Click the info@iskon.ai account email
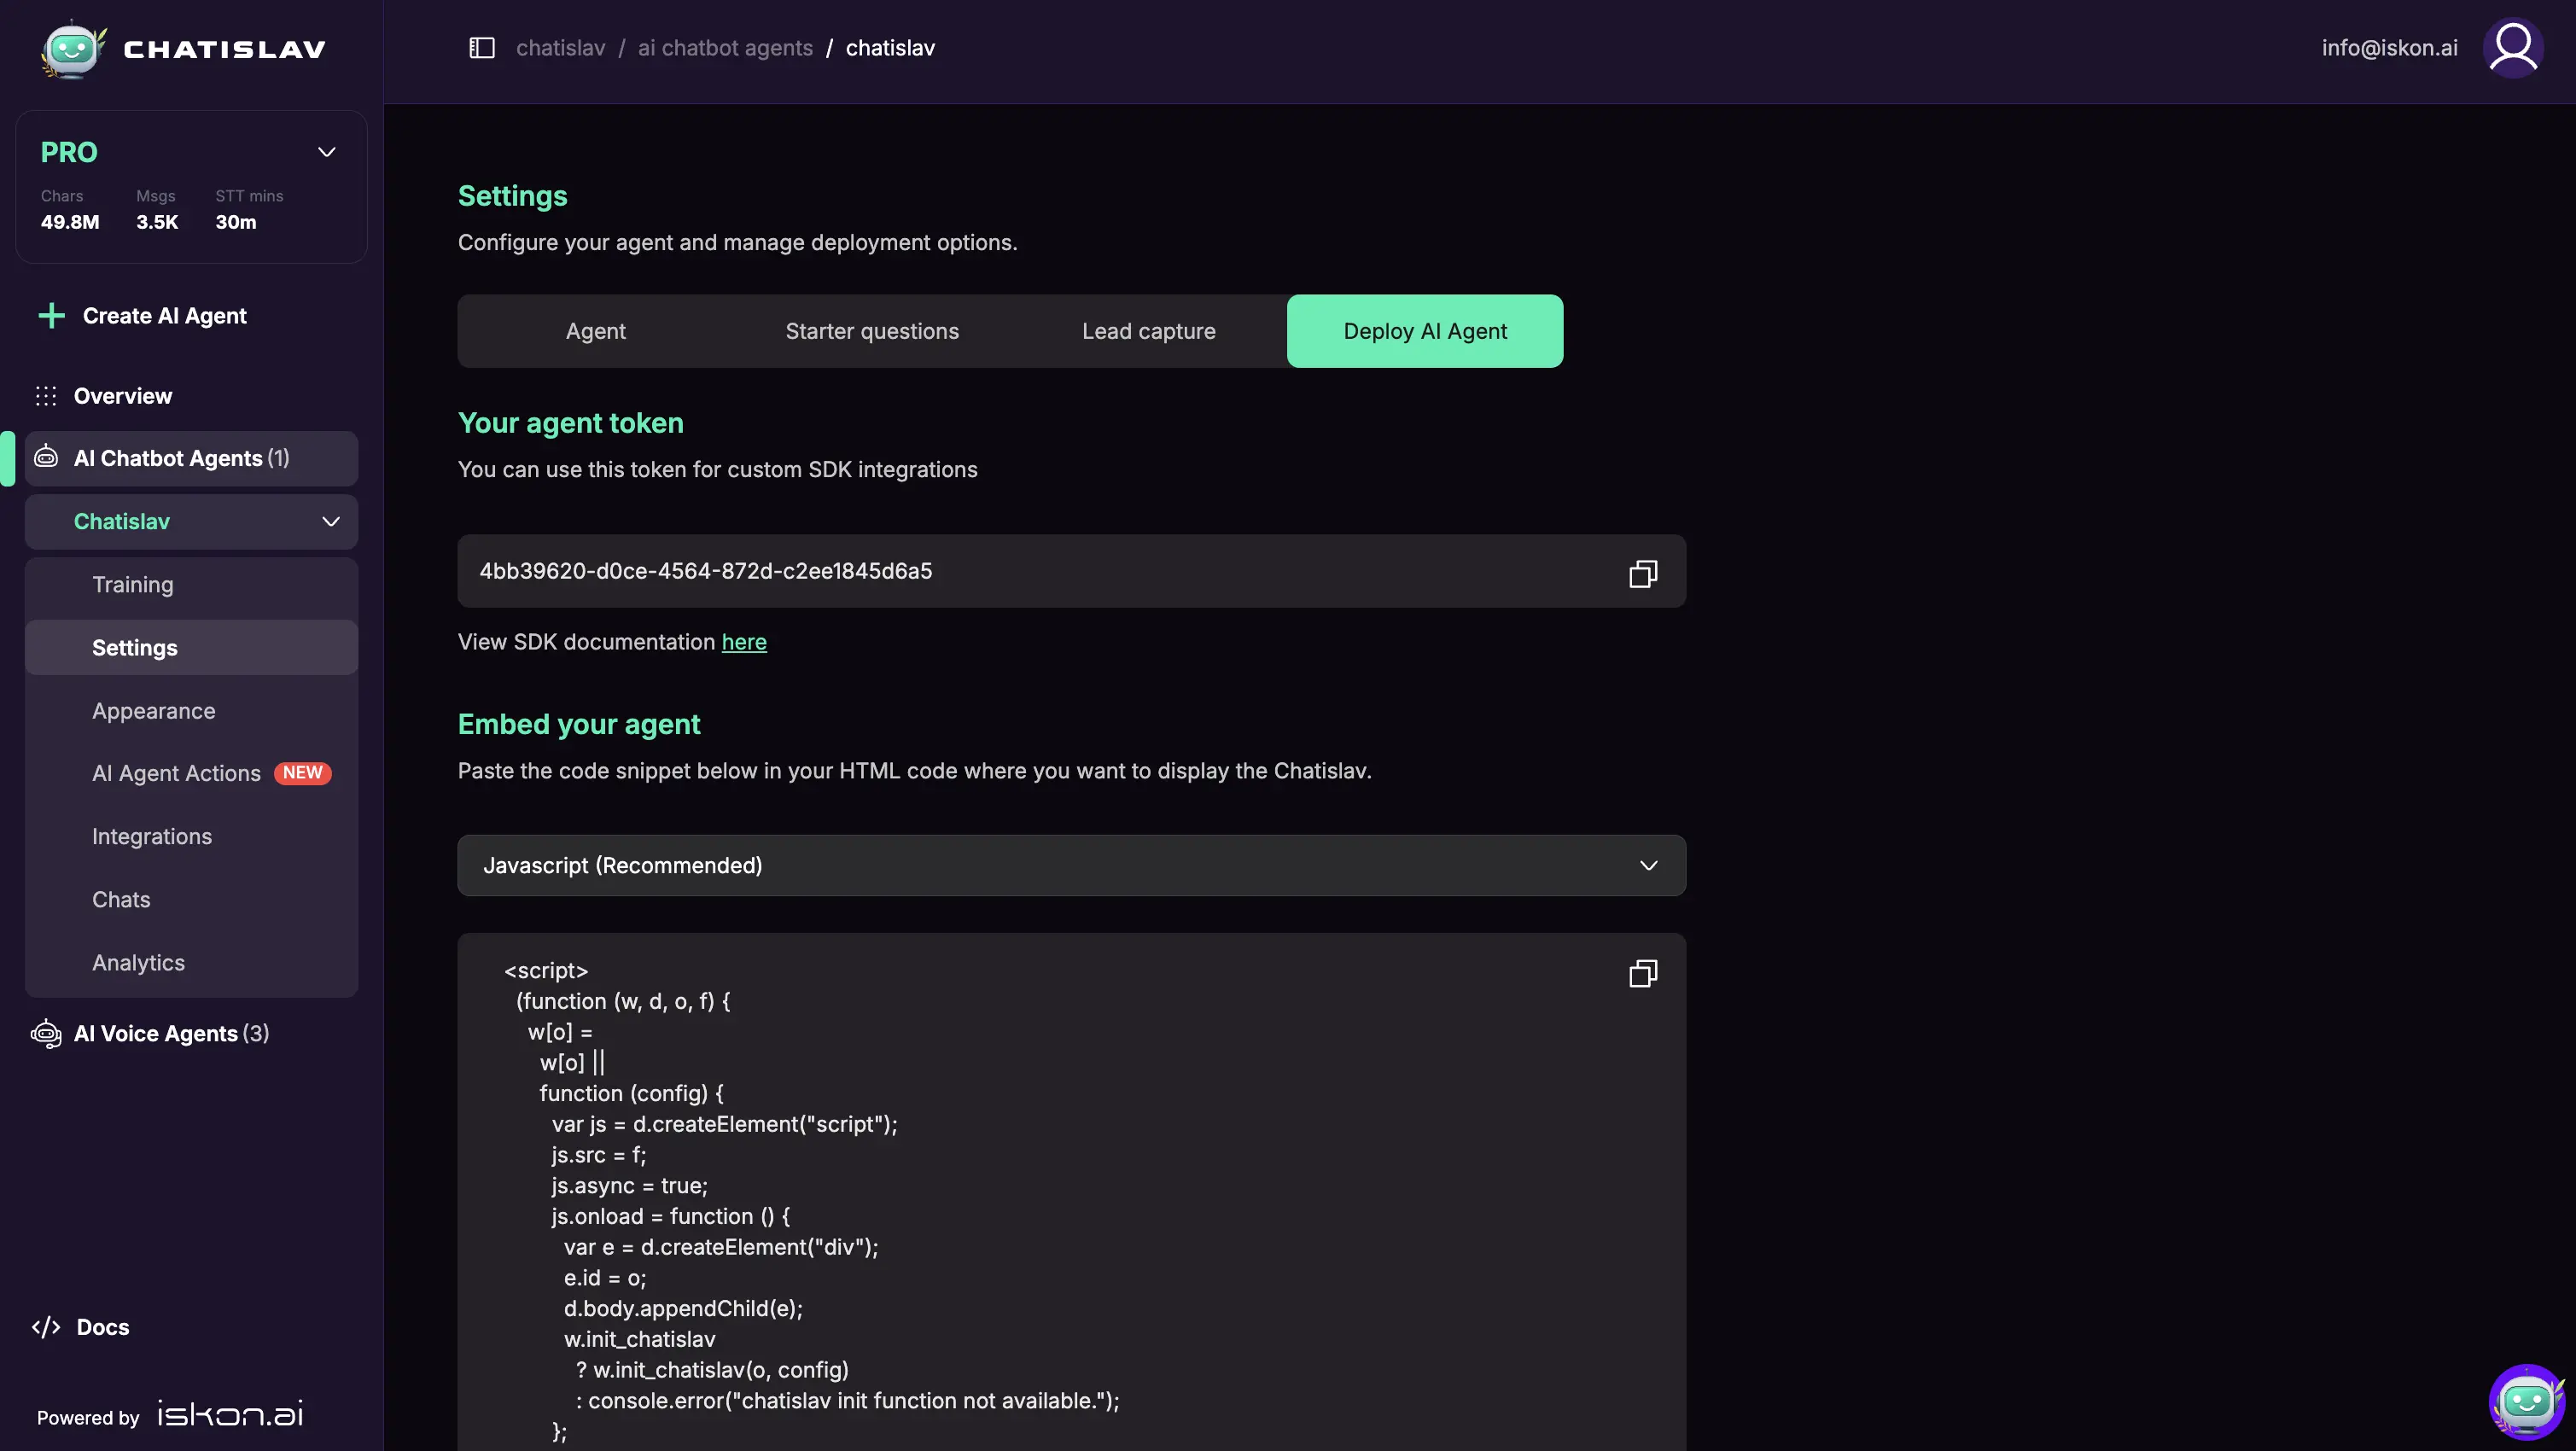This screenshot has height=1451, width=2576. point(2389,48)
